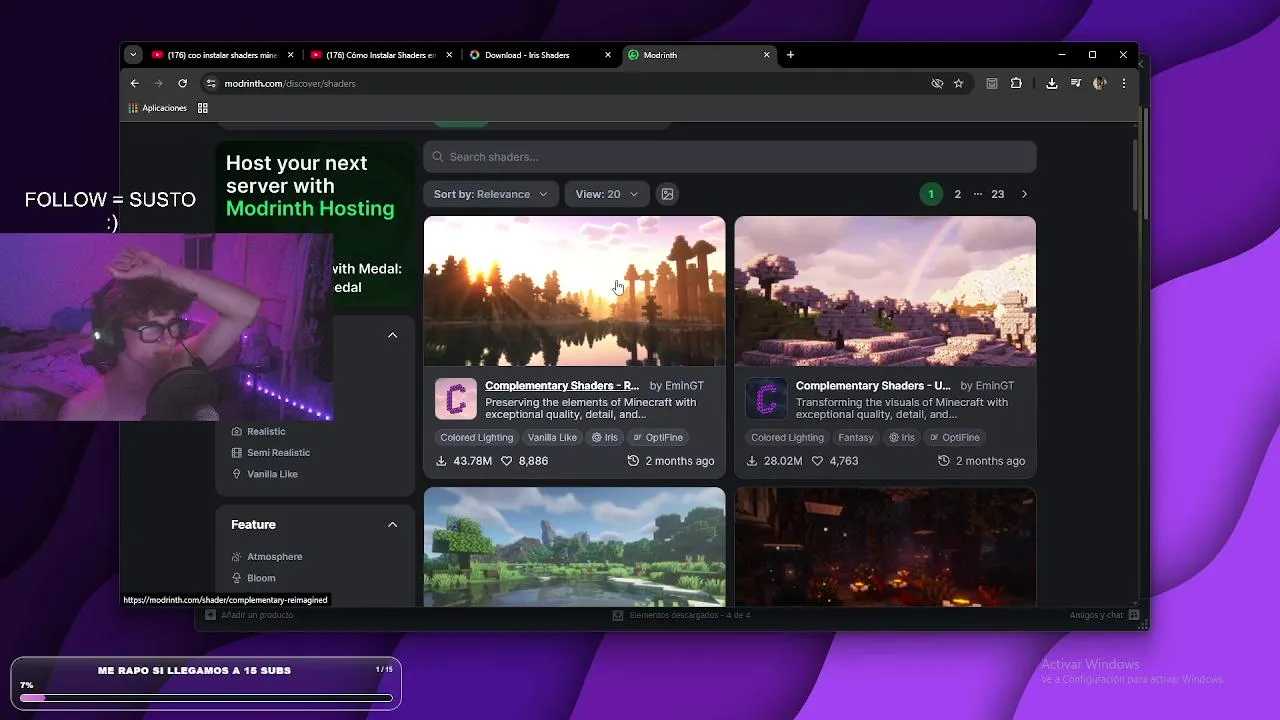Collapse the filter section above Realistic
This screenshot has width=1280, height=720.
click(392, 335)
